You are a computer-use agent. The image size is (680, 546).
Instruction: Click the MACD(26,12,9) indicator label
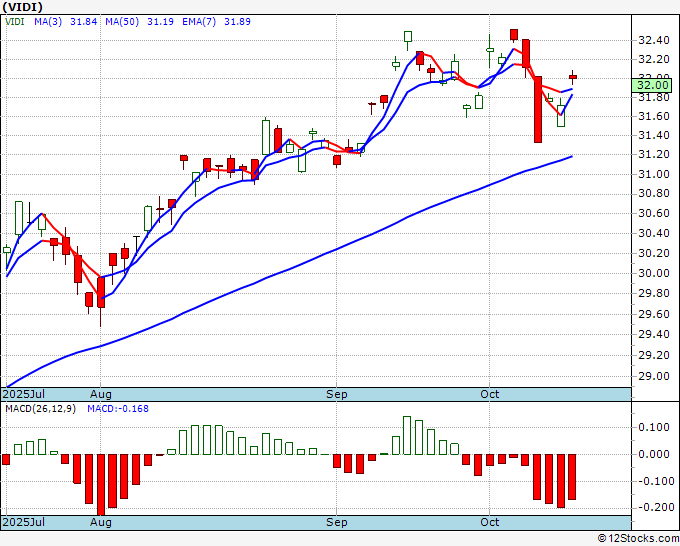point(40,409)
